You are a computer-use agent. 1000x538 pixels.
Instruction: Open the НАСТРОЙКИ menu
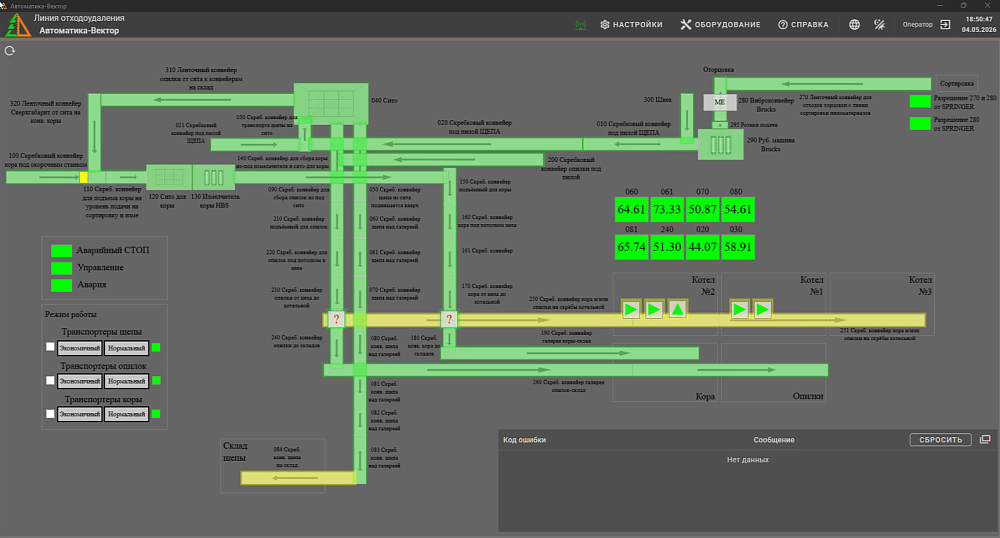(x=631, y=25)
